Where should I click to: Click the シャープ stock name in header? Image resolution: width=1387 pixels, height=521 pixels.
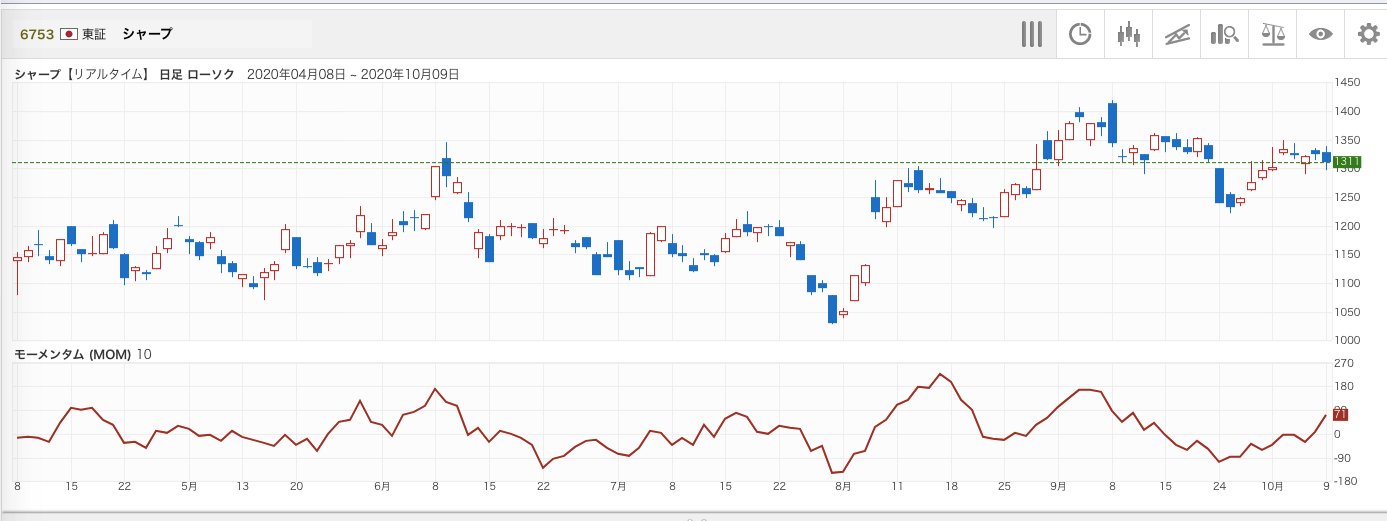(x=147, y=34)
